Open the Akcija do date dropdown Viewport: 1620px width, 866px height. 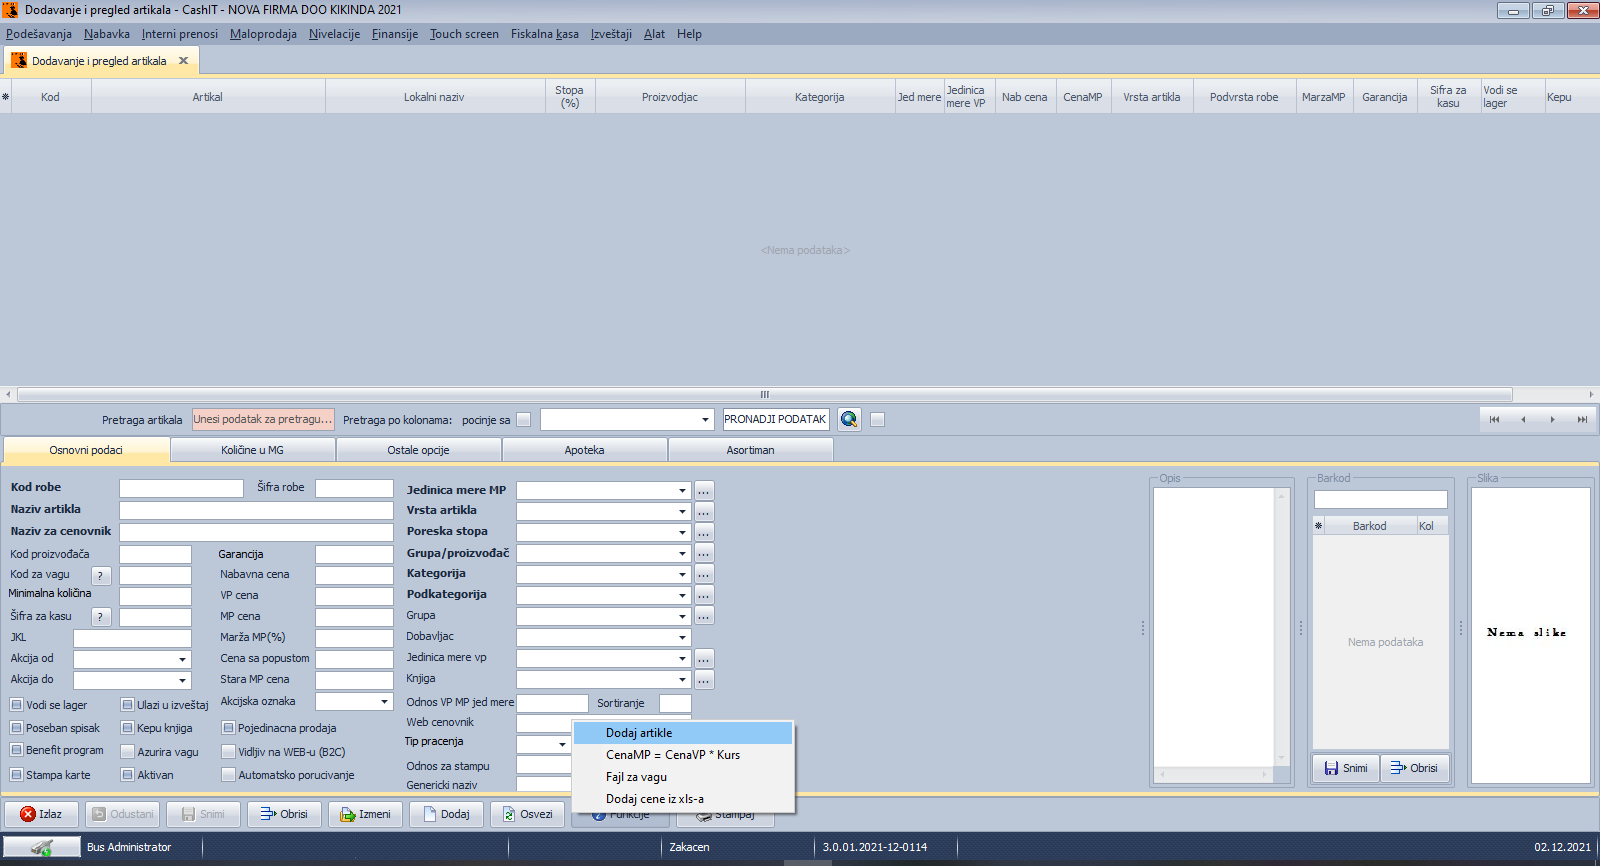183,681
